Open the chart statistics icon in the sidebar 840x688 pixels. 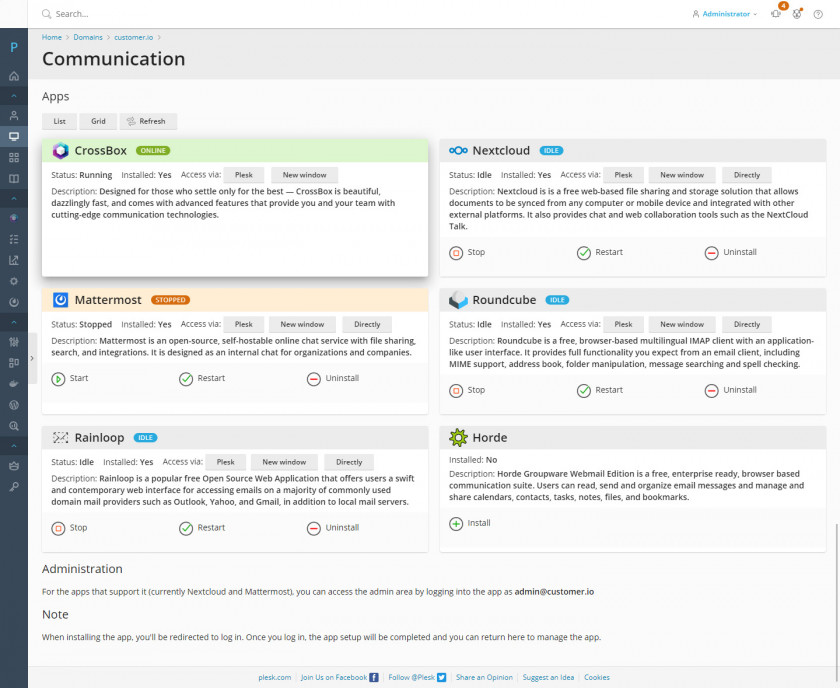click(x=14, y=260)
